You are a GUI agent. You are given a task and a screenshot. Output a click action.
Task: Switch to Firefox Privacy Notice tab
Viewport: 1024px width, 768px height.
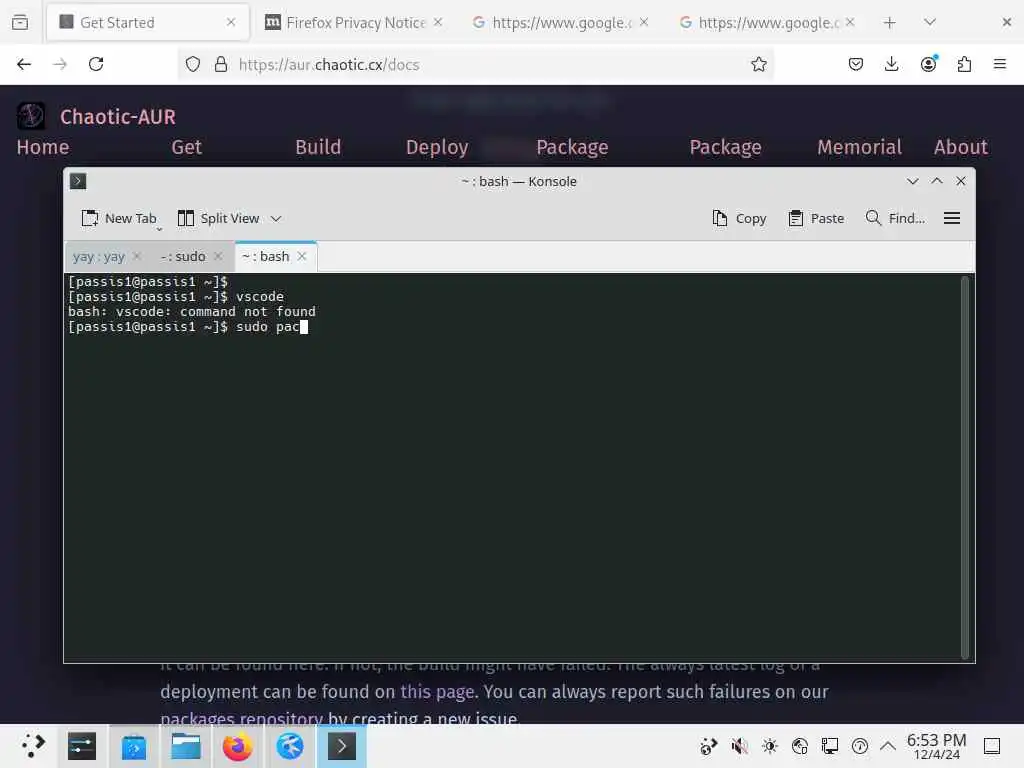click(x=354, y=22)
